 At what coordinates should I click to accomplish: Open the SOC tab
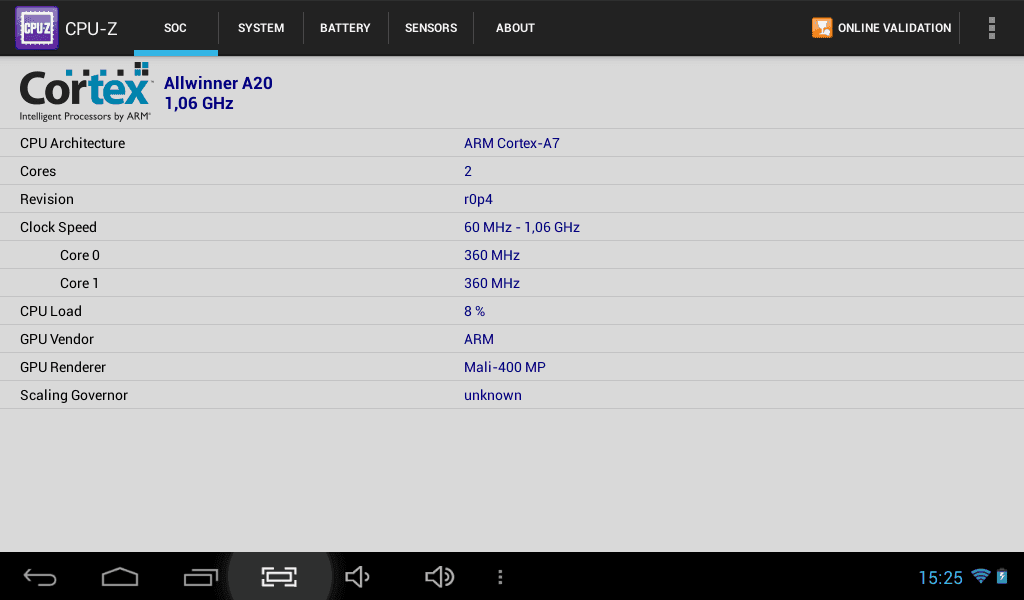pos(176,28)
